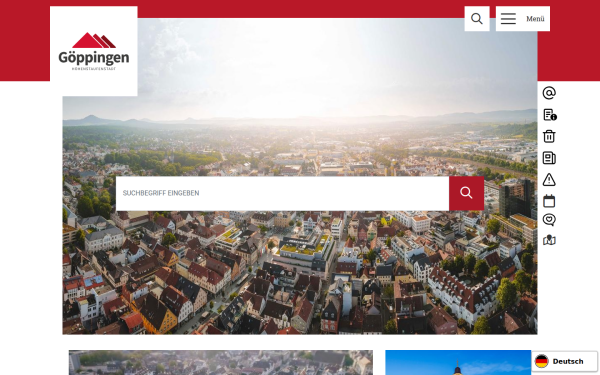
Task: Open the heart speech bubble sidebar icon
Action: pos(549,220)
